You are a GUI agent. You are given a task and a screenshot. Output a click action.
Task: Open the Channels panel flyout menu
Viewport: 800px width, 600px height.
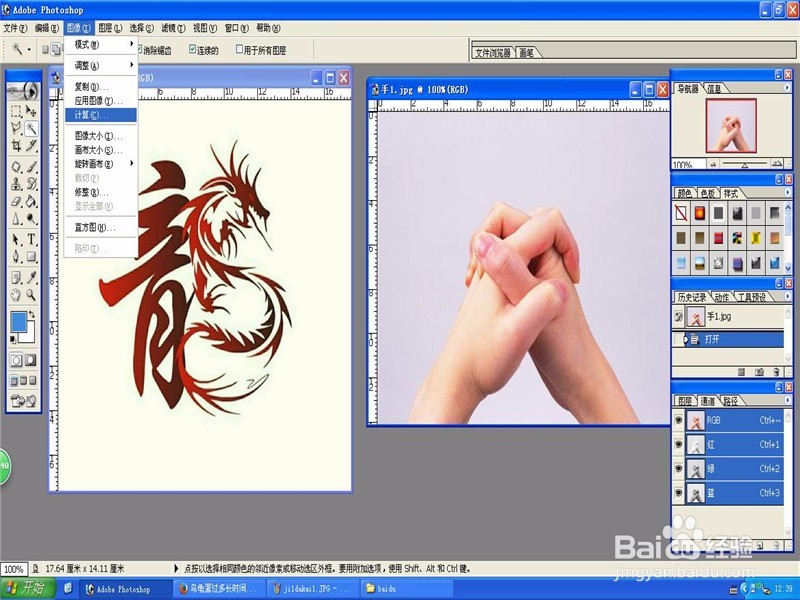[x=787, y=400]
